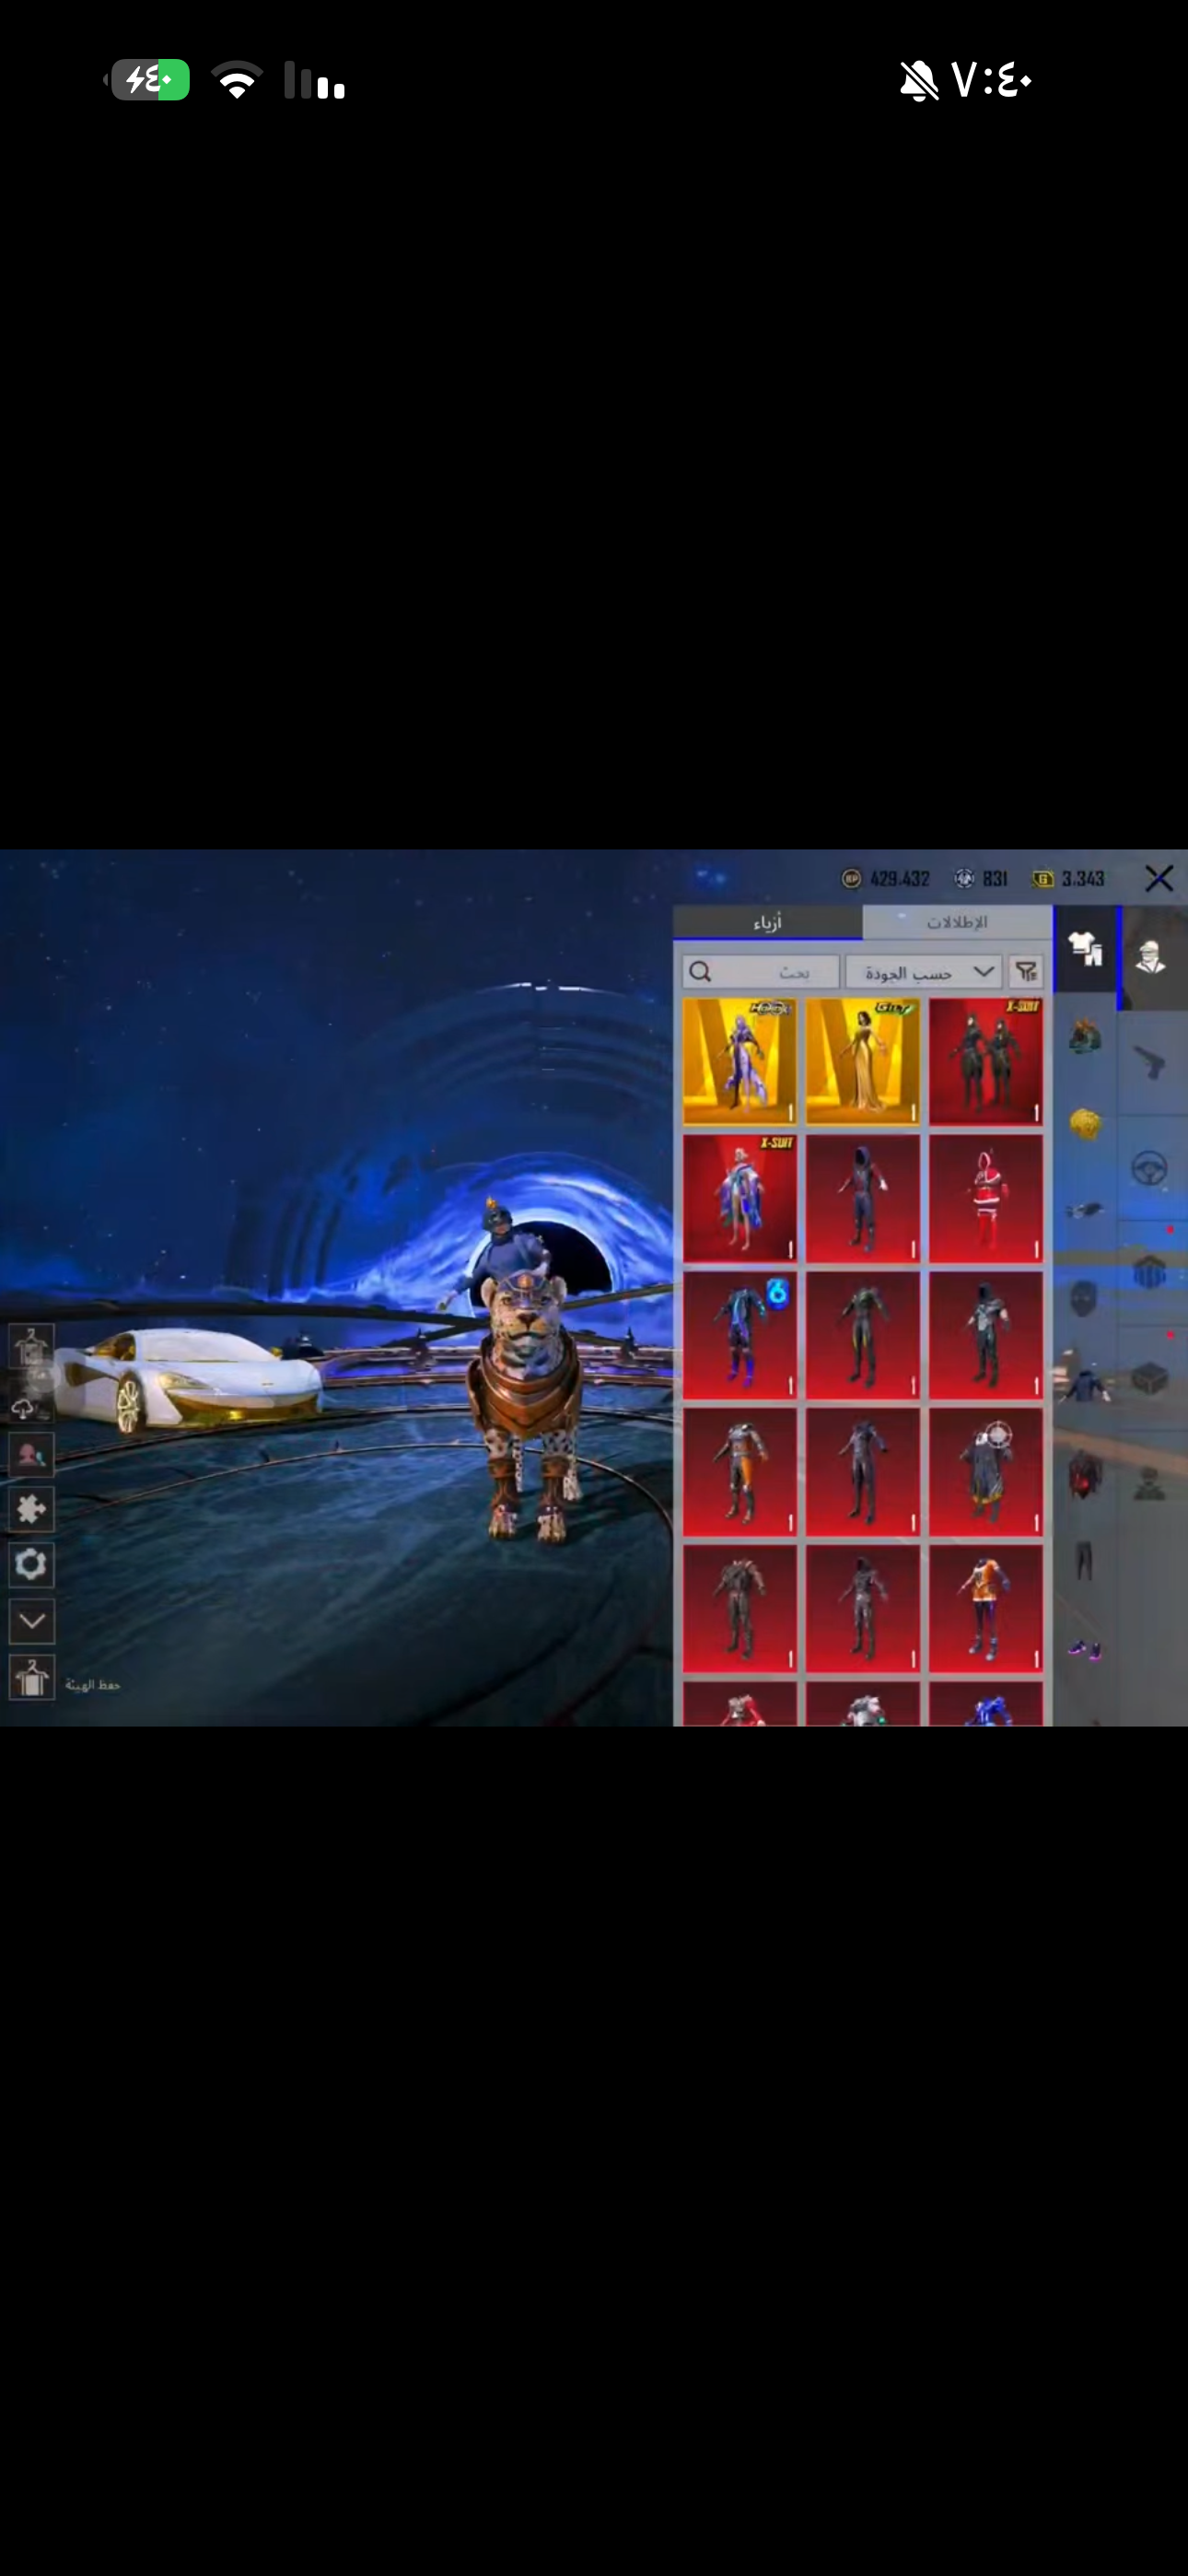Choose the black twin-figure X-Suit card
The image size is (1188, 2576).
(986, 1061)
